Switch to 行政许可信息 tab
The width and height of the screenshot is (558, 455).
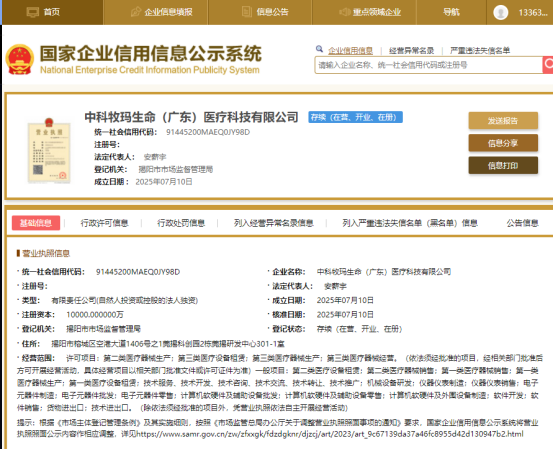coord(104,223)
